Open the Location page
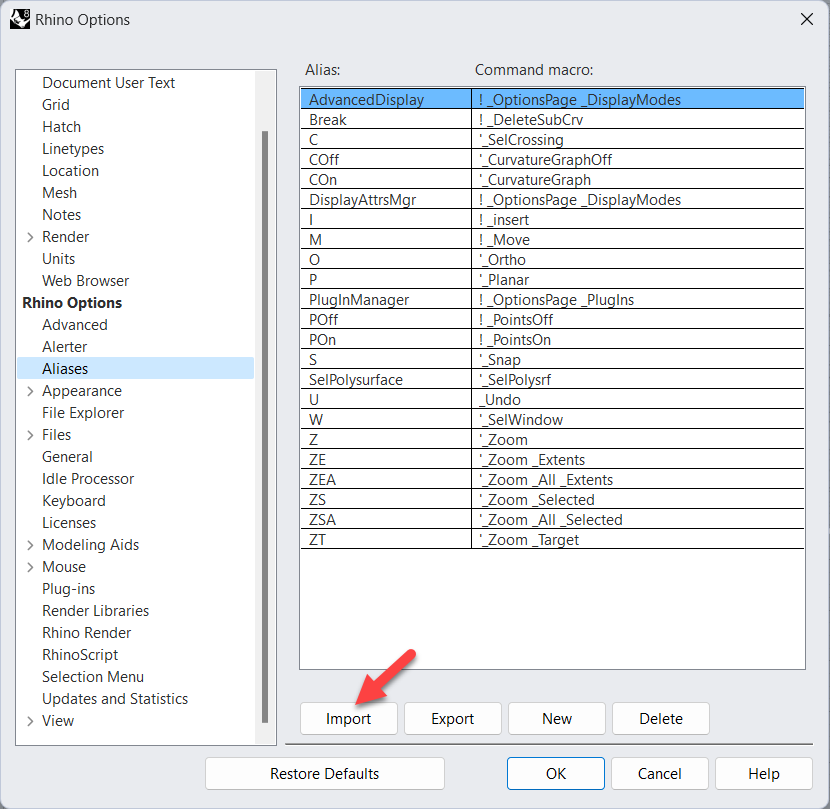 70,171
